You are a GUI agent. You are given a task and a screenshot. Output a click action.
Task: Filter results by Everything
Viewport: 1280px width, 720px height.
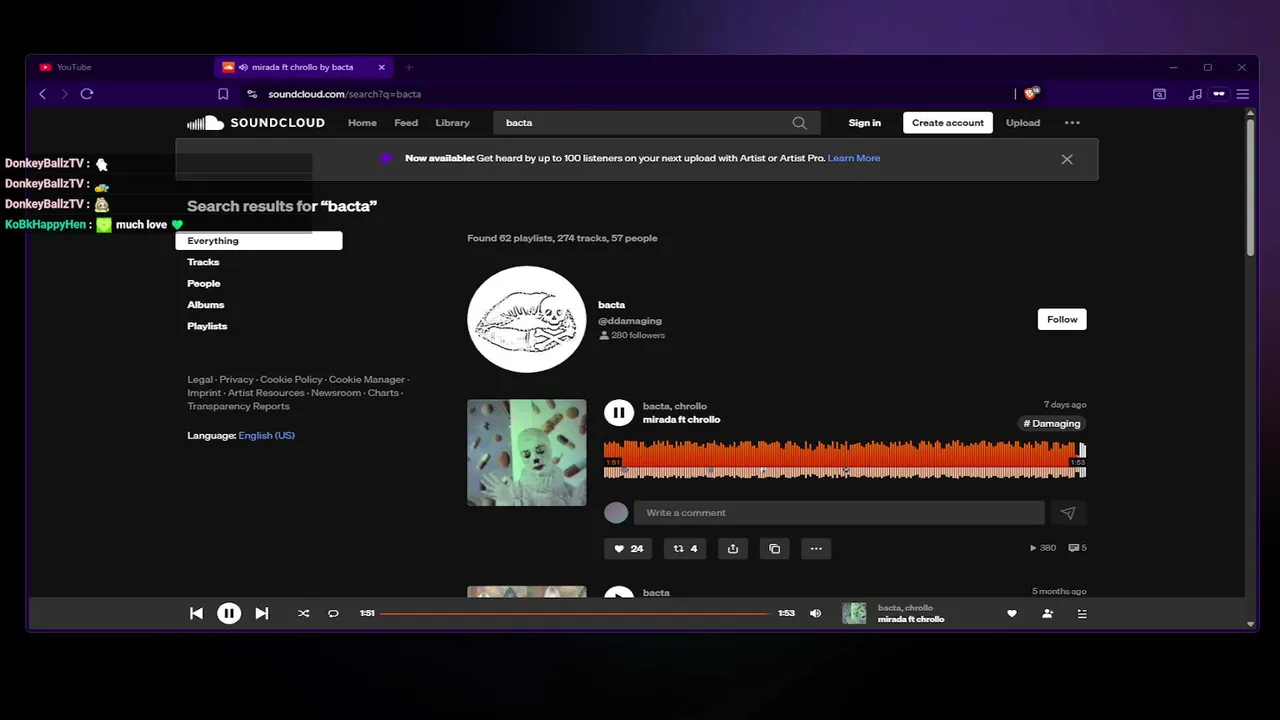point(259,241)
